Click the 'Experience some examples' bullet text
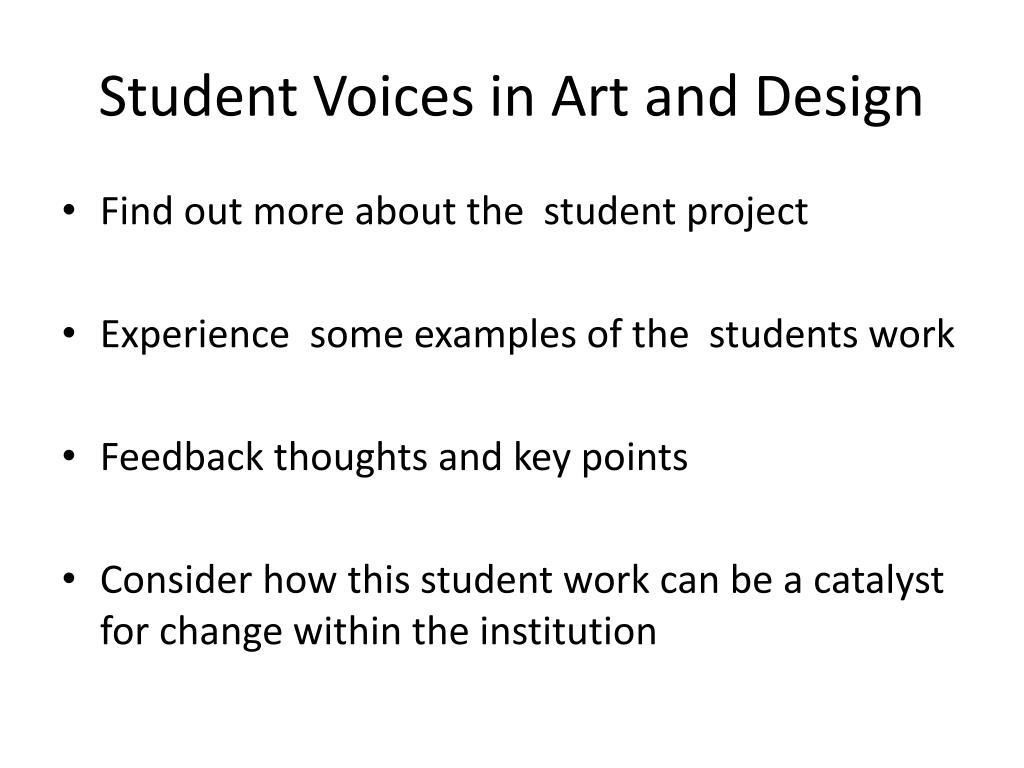The image size is (1024, 768). [527, 335]
